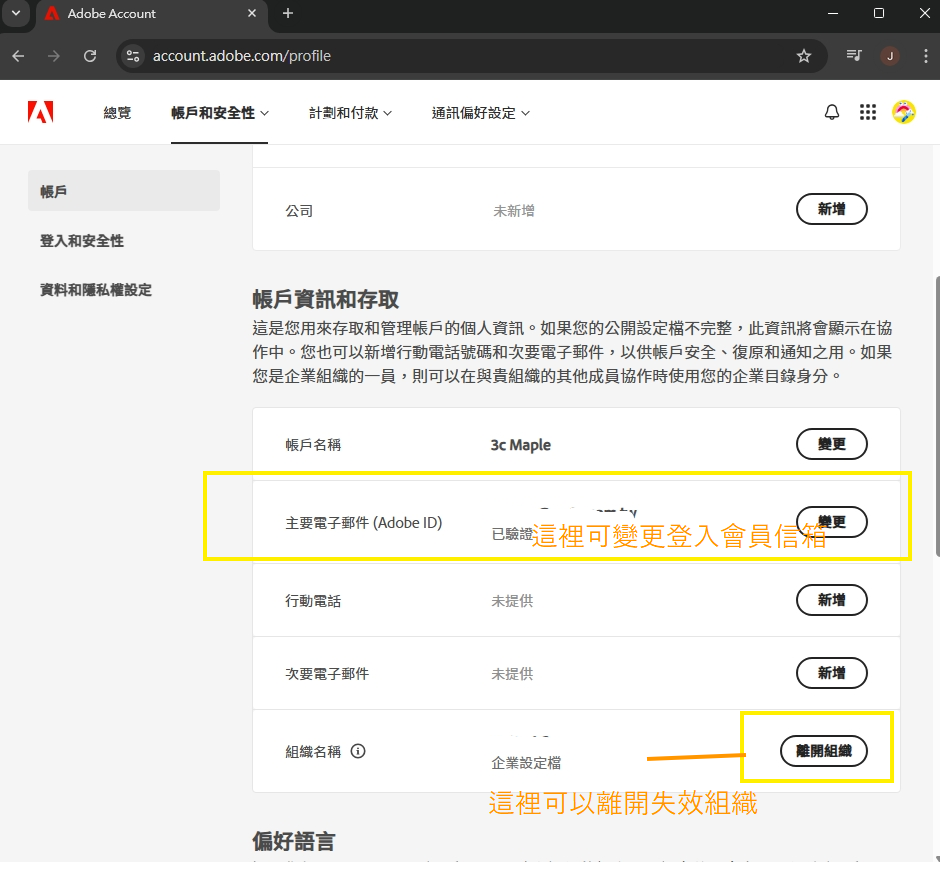Open the Adobe apps grid launcher
Screen dimensions: 951x886
tap(868, 112)
